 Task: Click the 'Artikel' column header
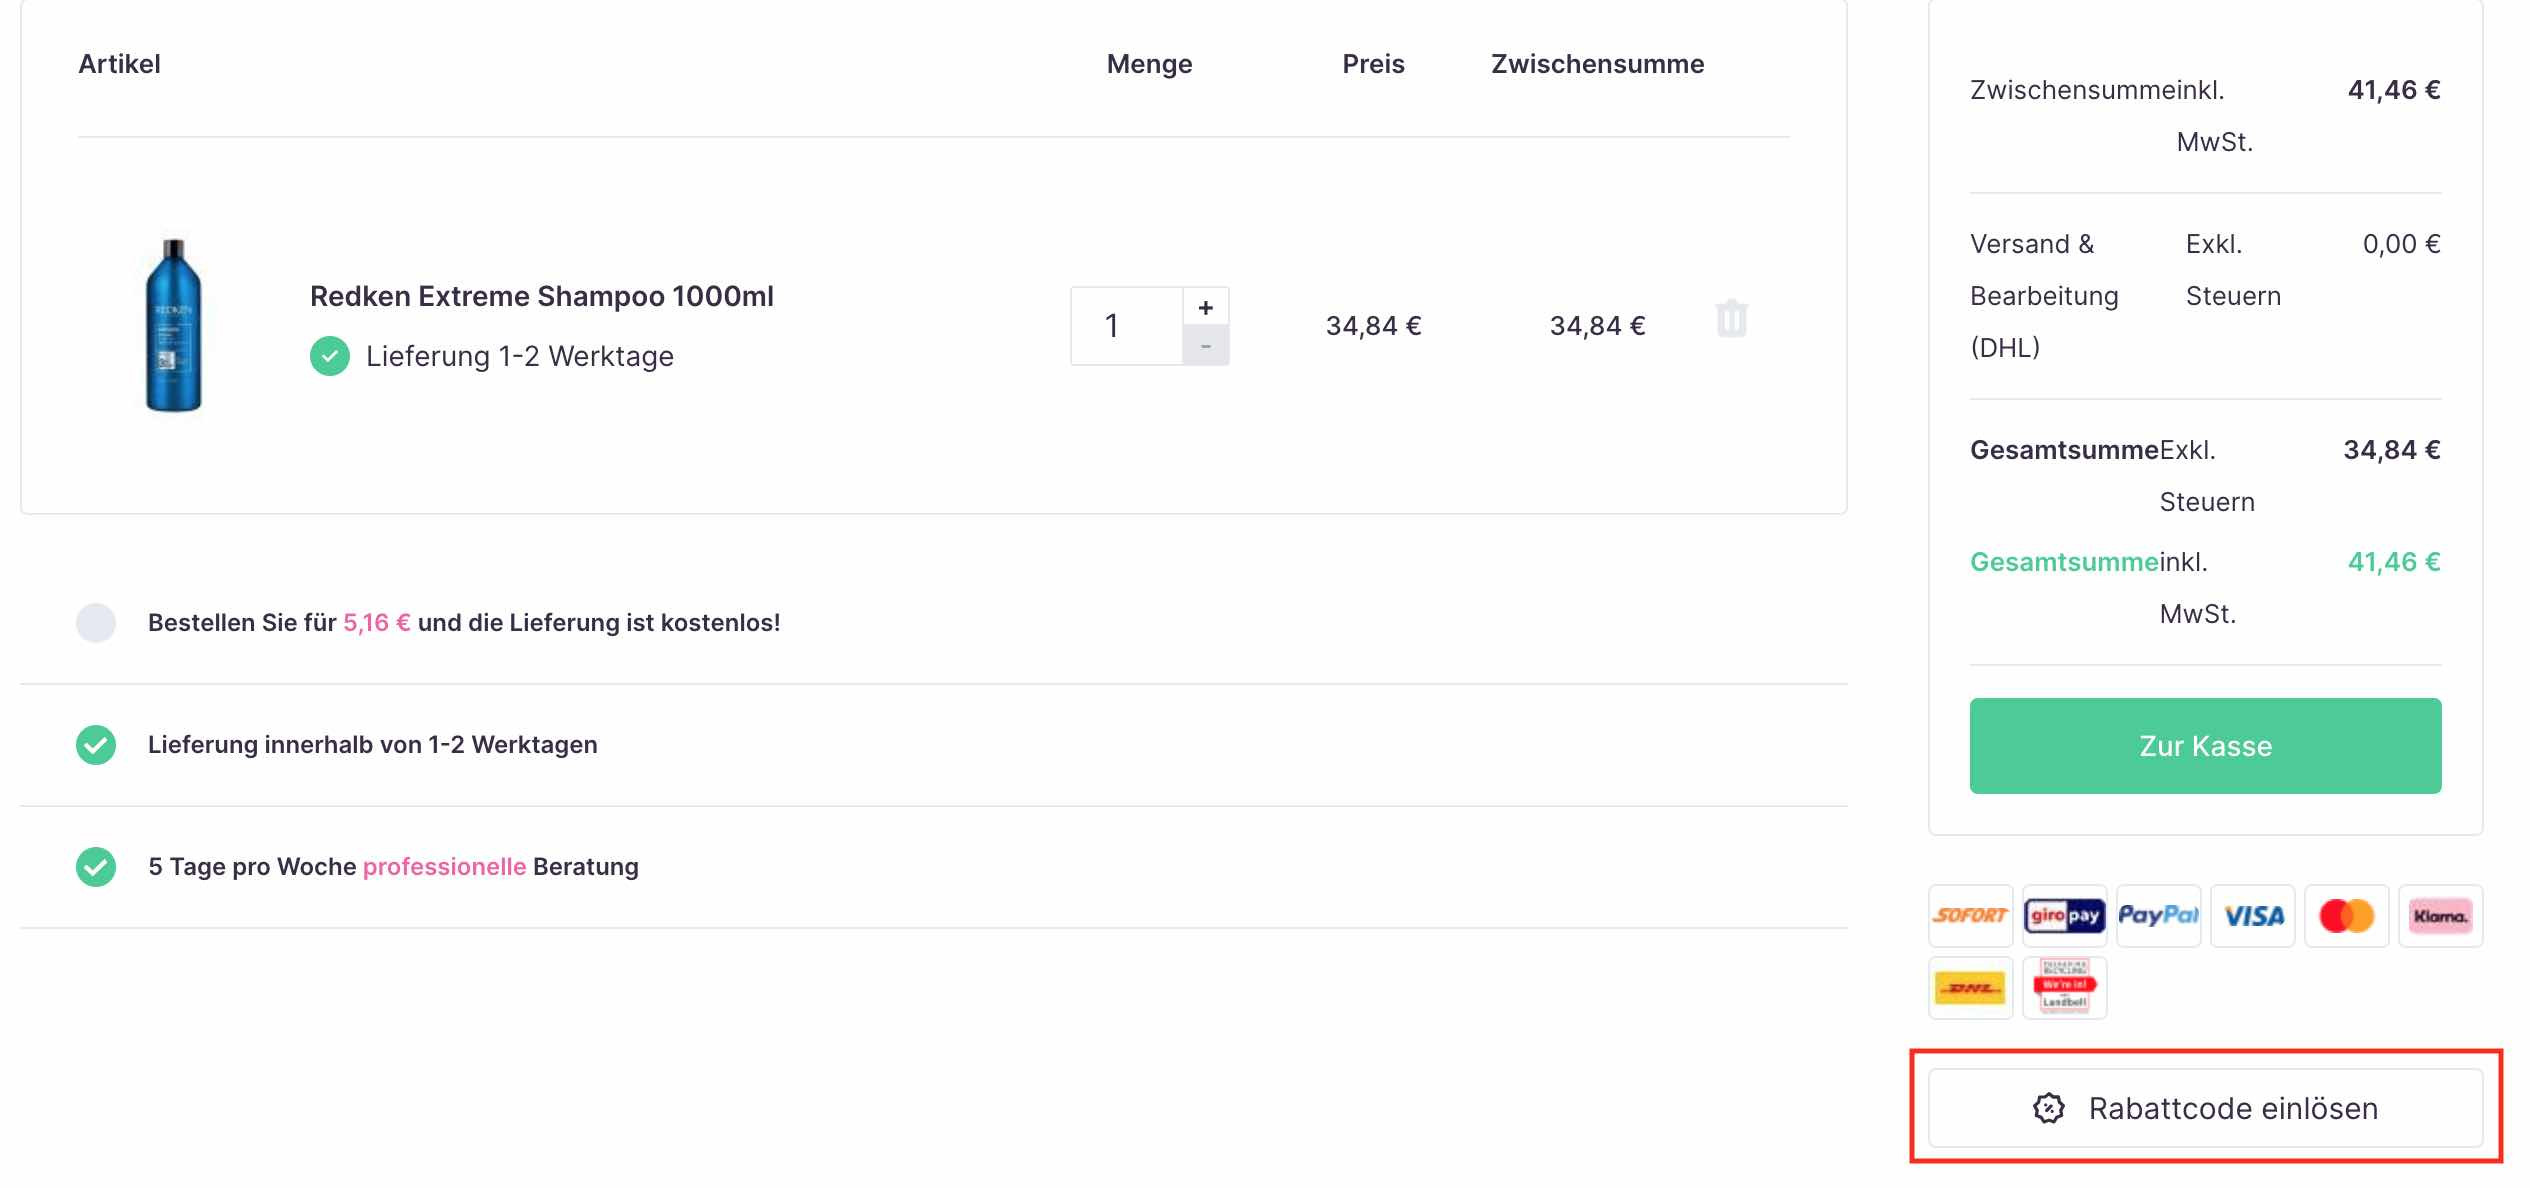[119, 64]
